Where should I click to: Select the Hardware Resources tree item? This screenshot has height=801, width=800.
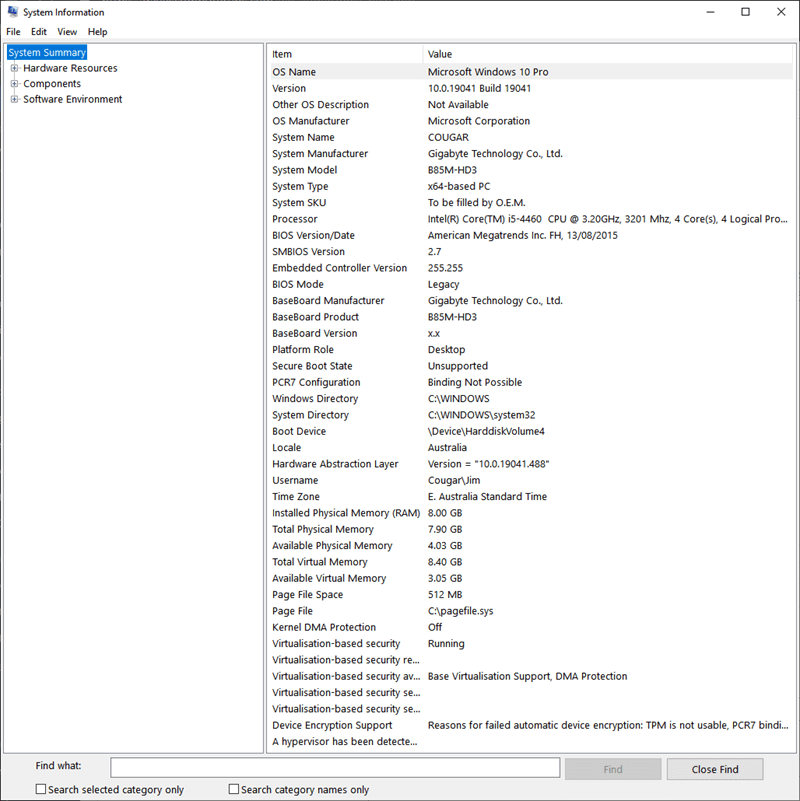click(x=70, y=68)
